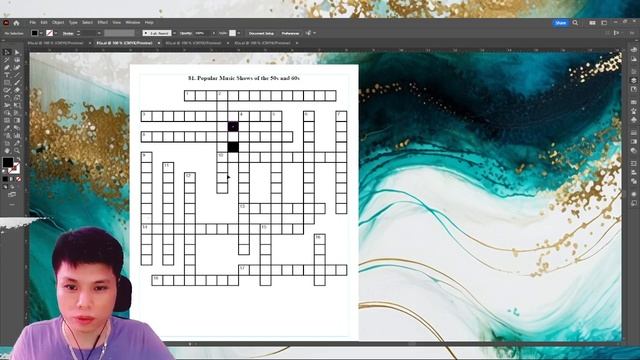Open the Arrange Documents icon
This screenshot has width=640, height=360.
[592, 23]
